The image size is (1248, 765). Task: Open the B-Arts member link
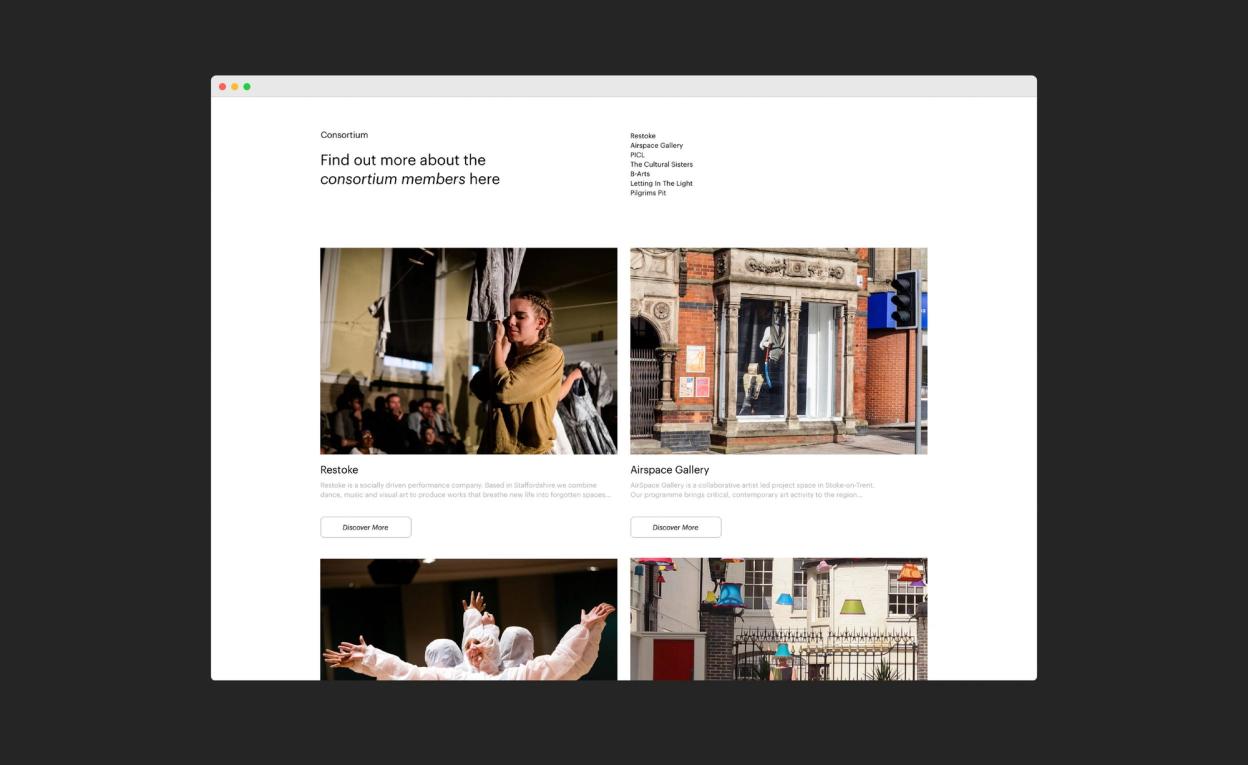640,174
